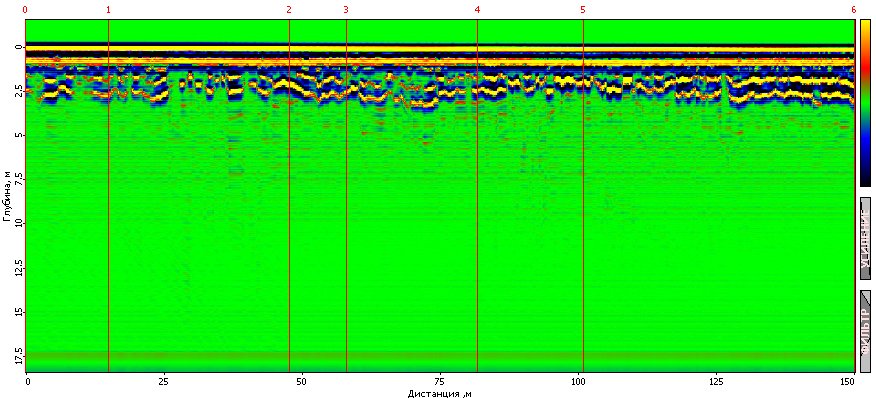Select red marker label 6 at top right

point(854,10)
